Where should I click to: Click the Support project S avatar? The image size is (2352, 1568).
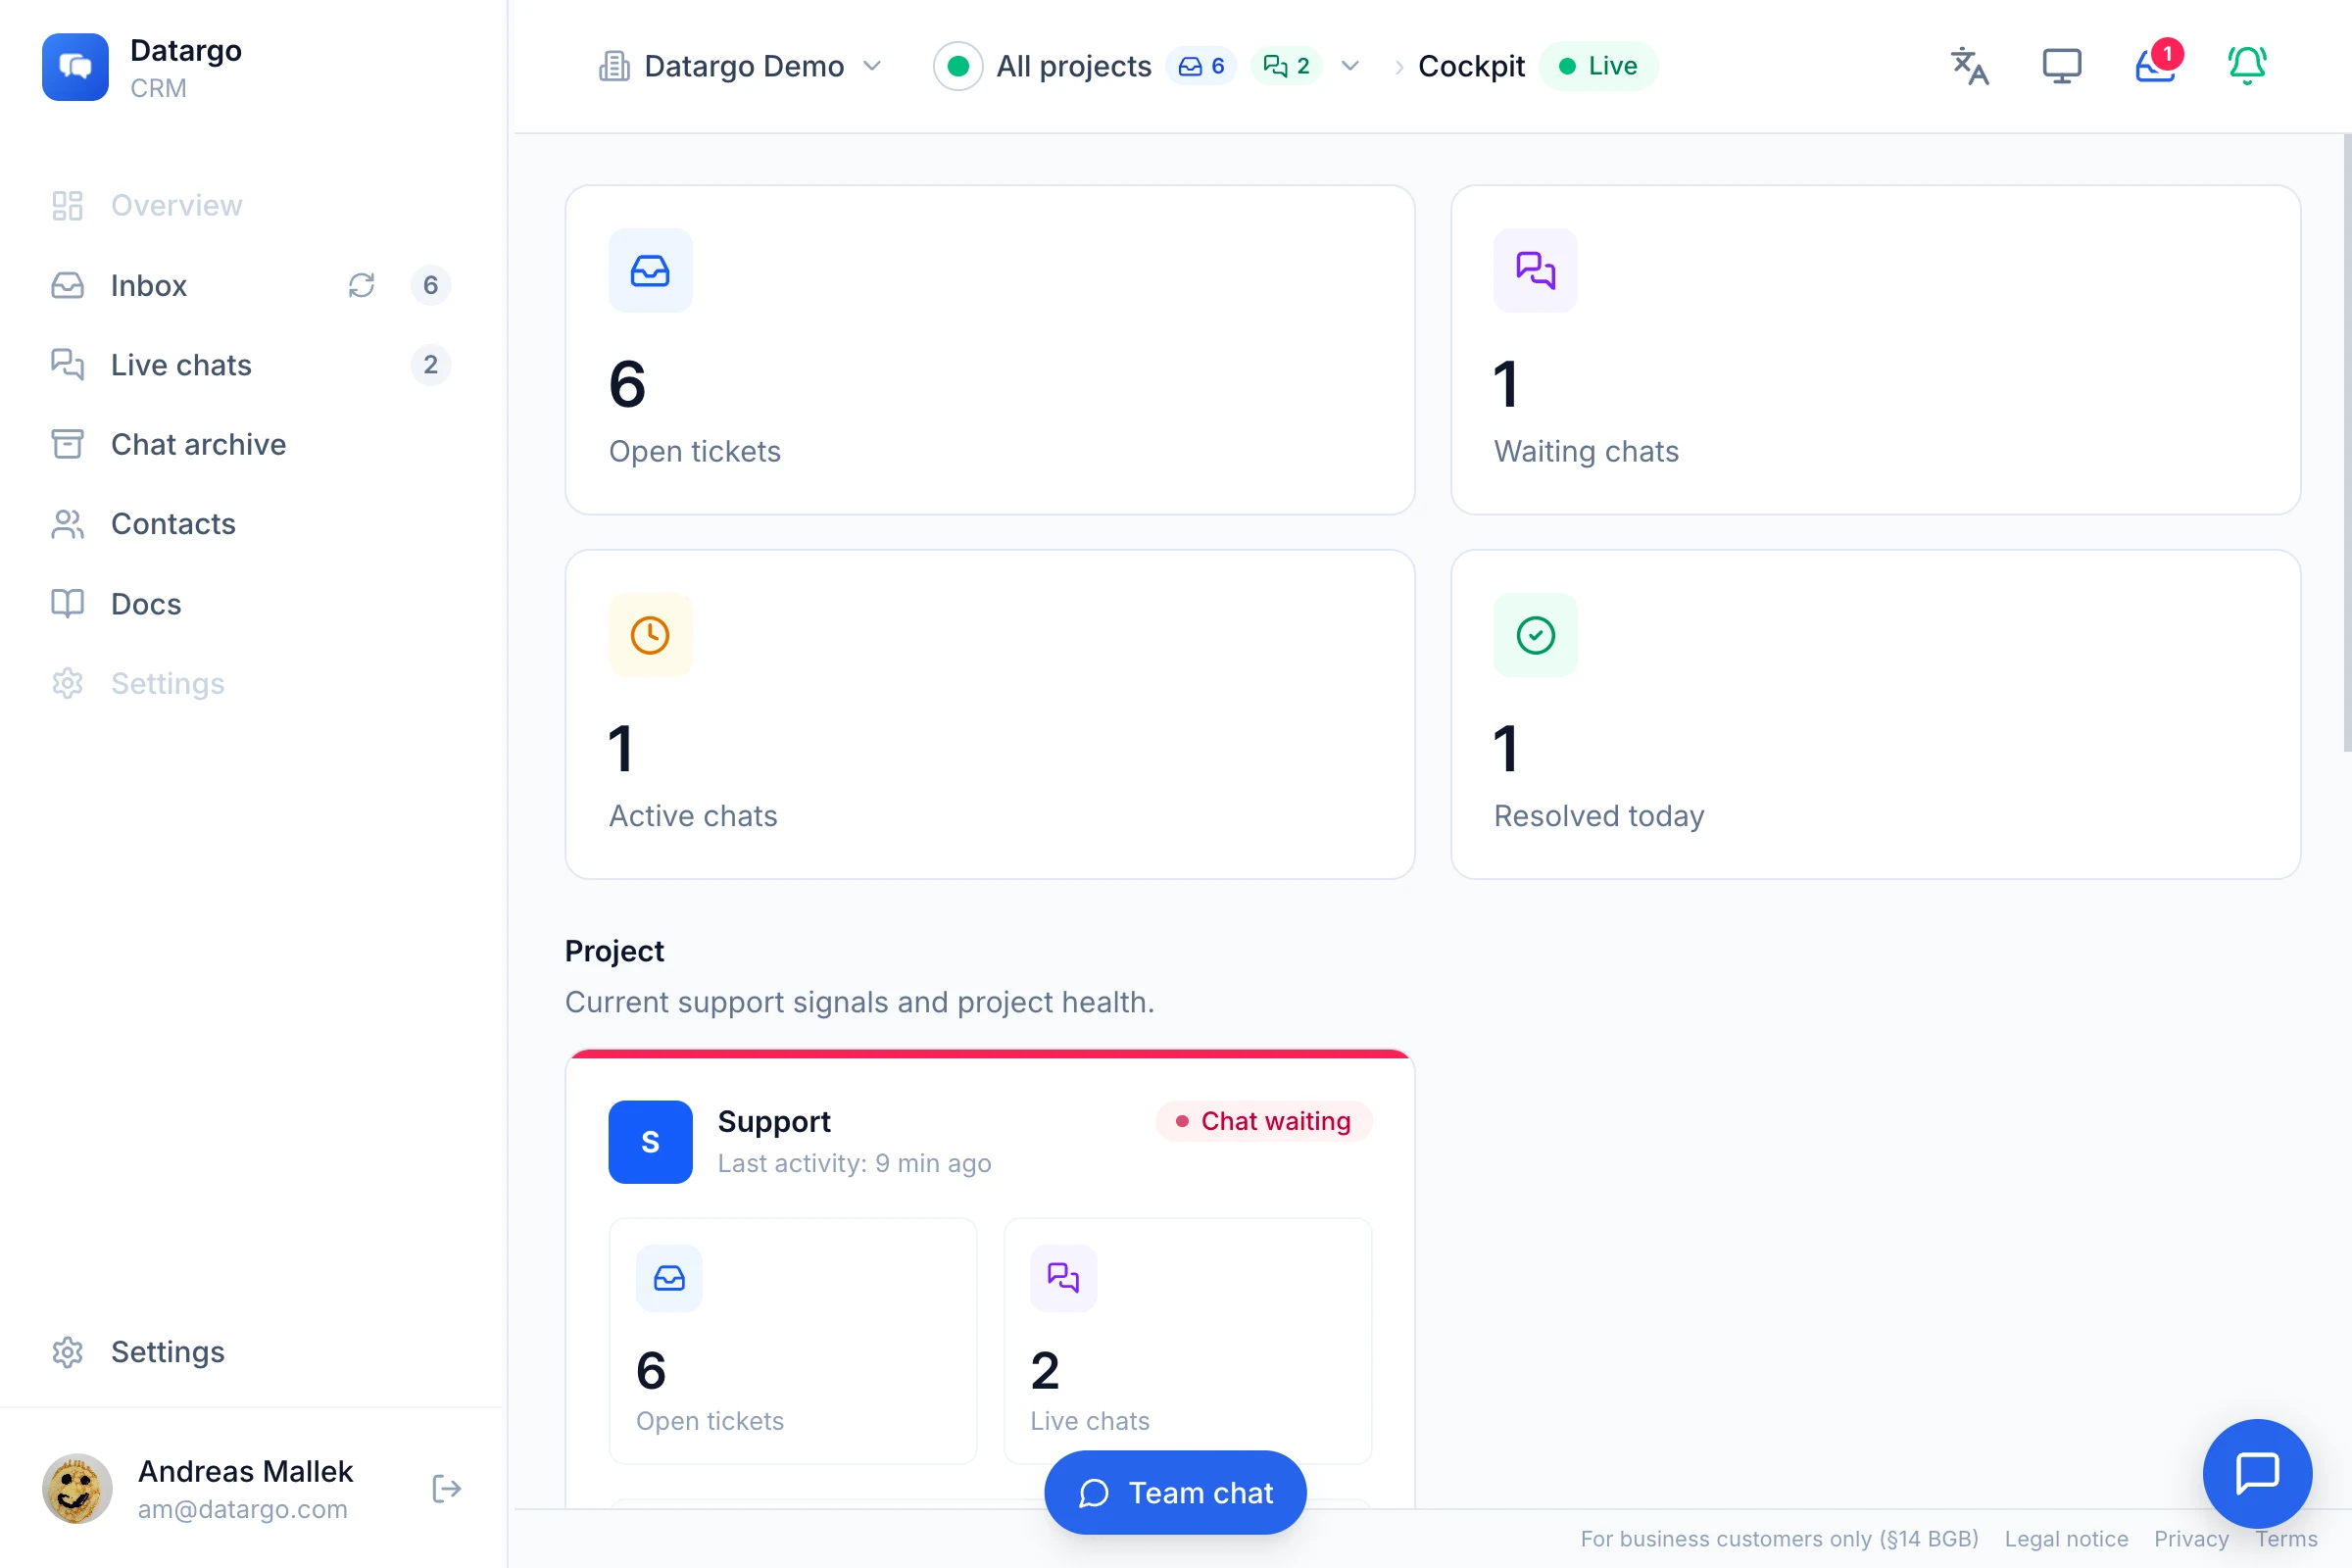[650, 1142]
